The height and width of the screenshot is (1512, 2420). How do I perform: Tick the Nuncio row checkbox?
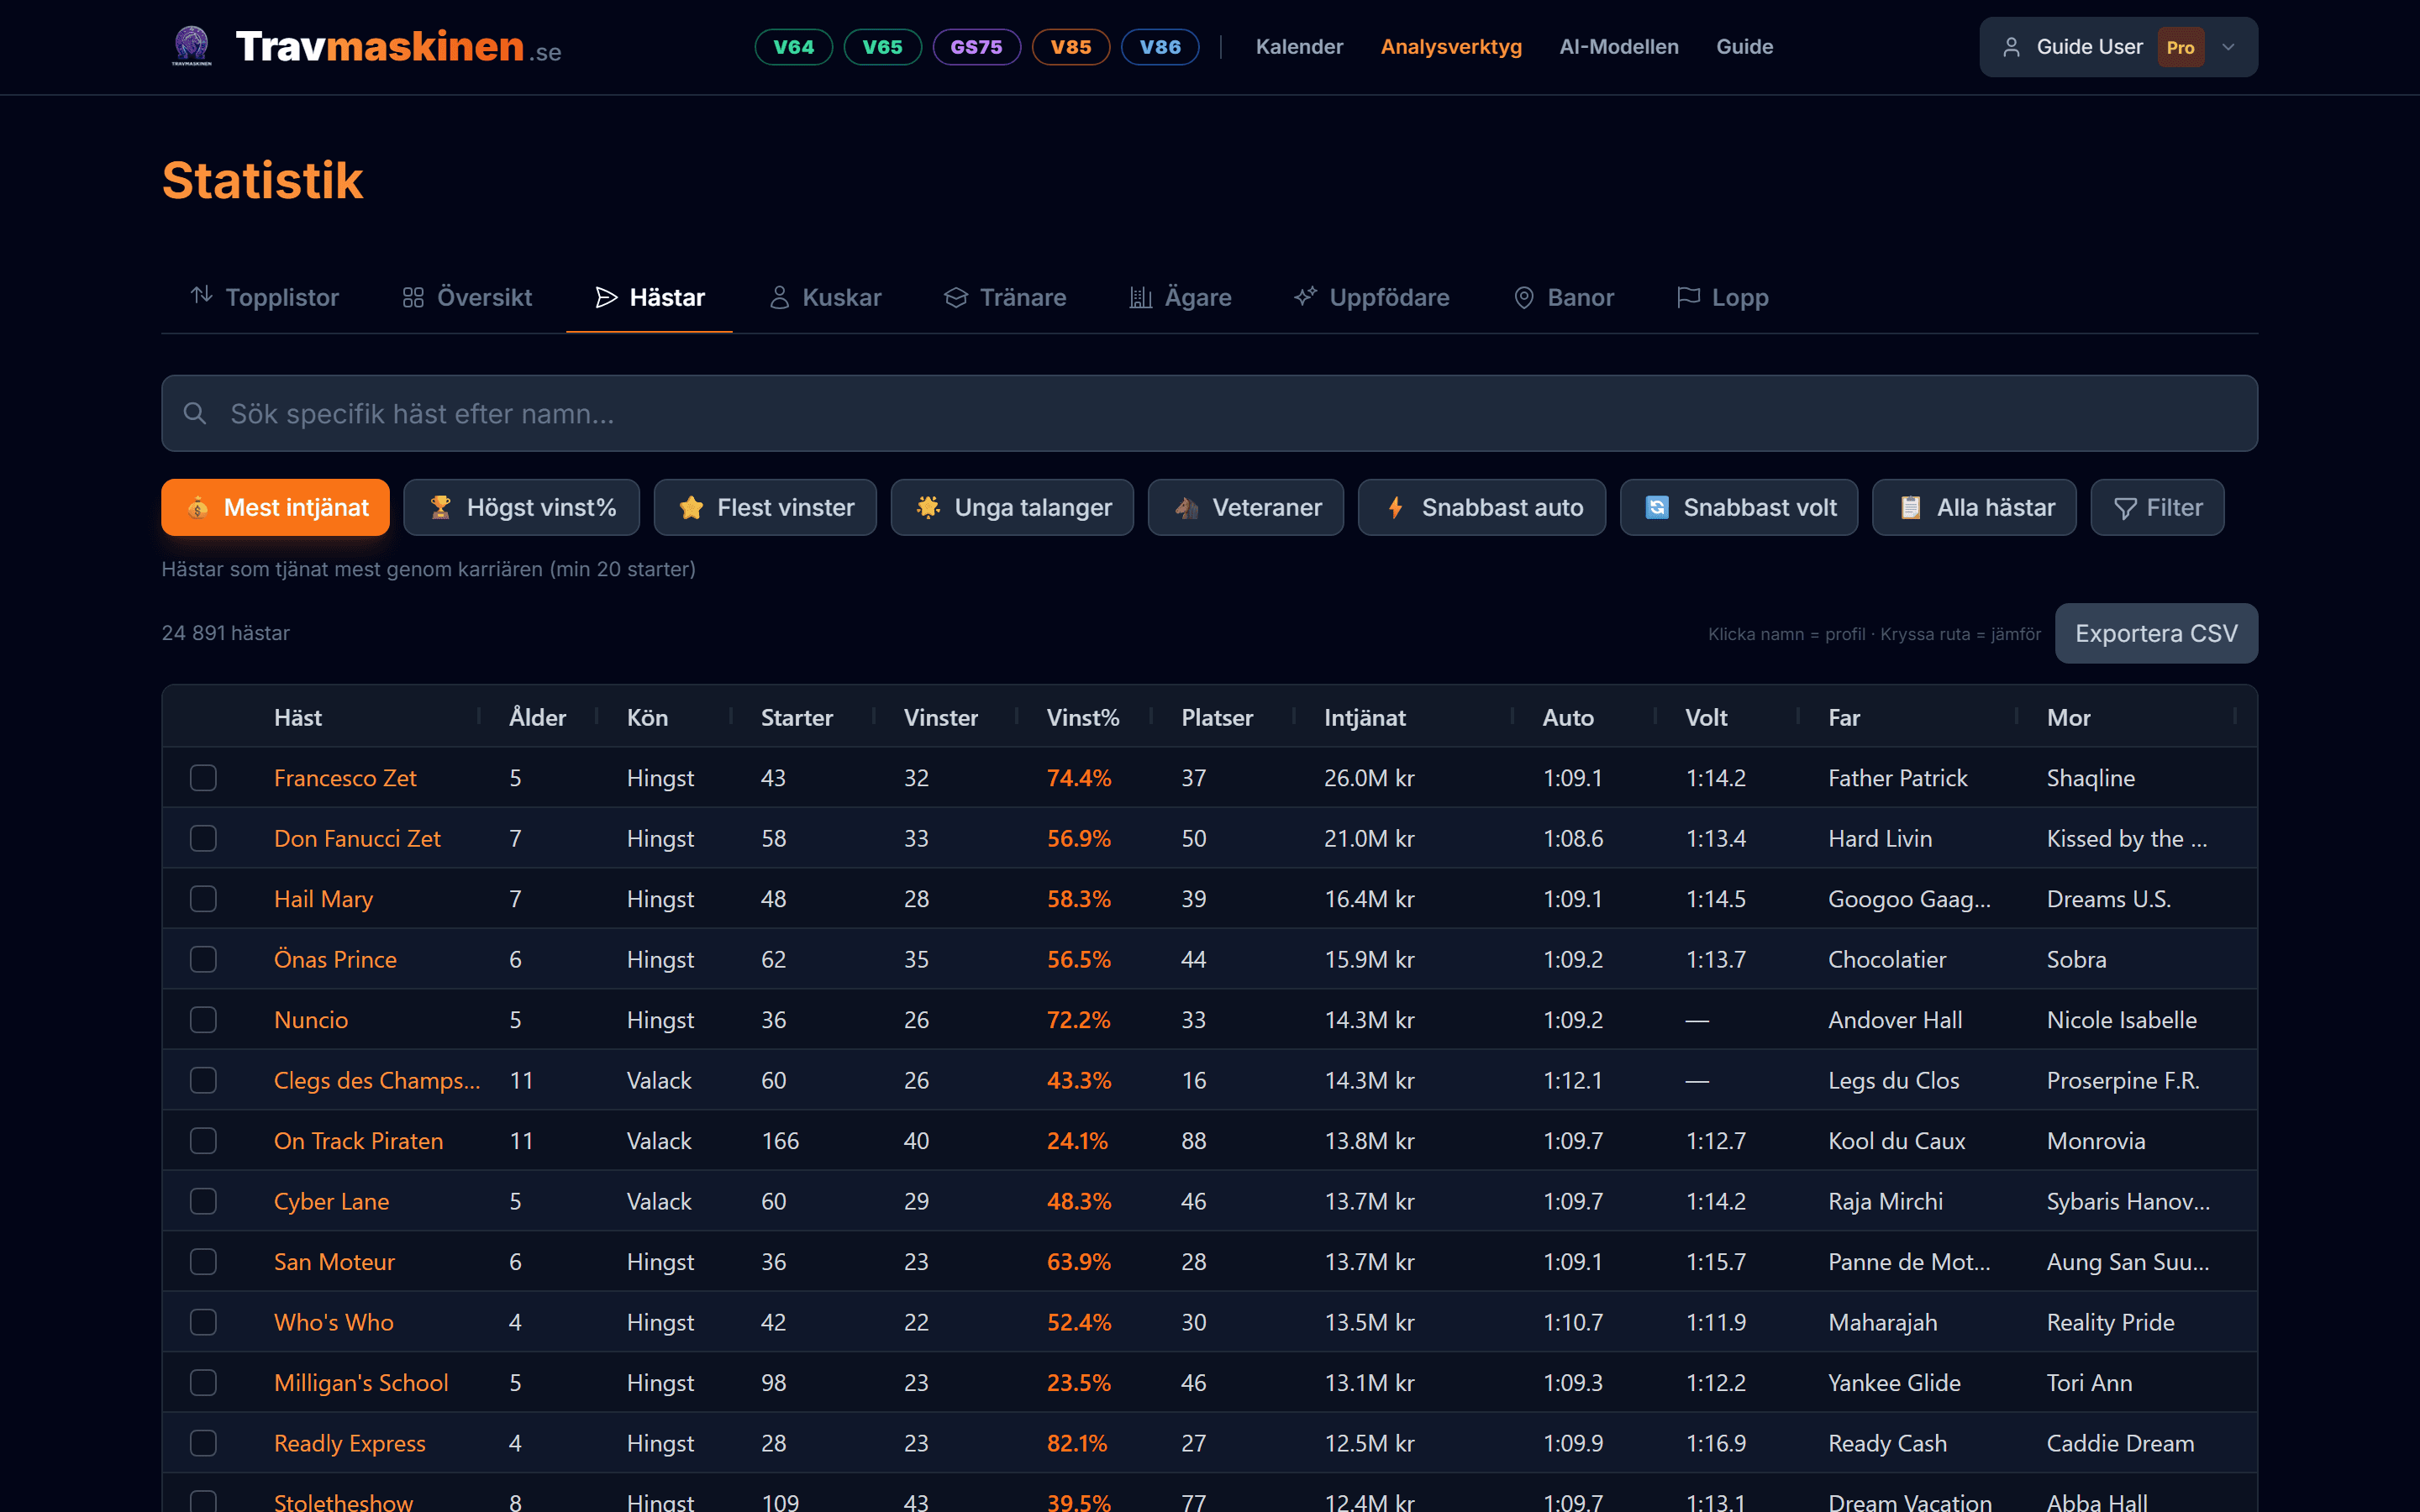coord(203,1020)
